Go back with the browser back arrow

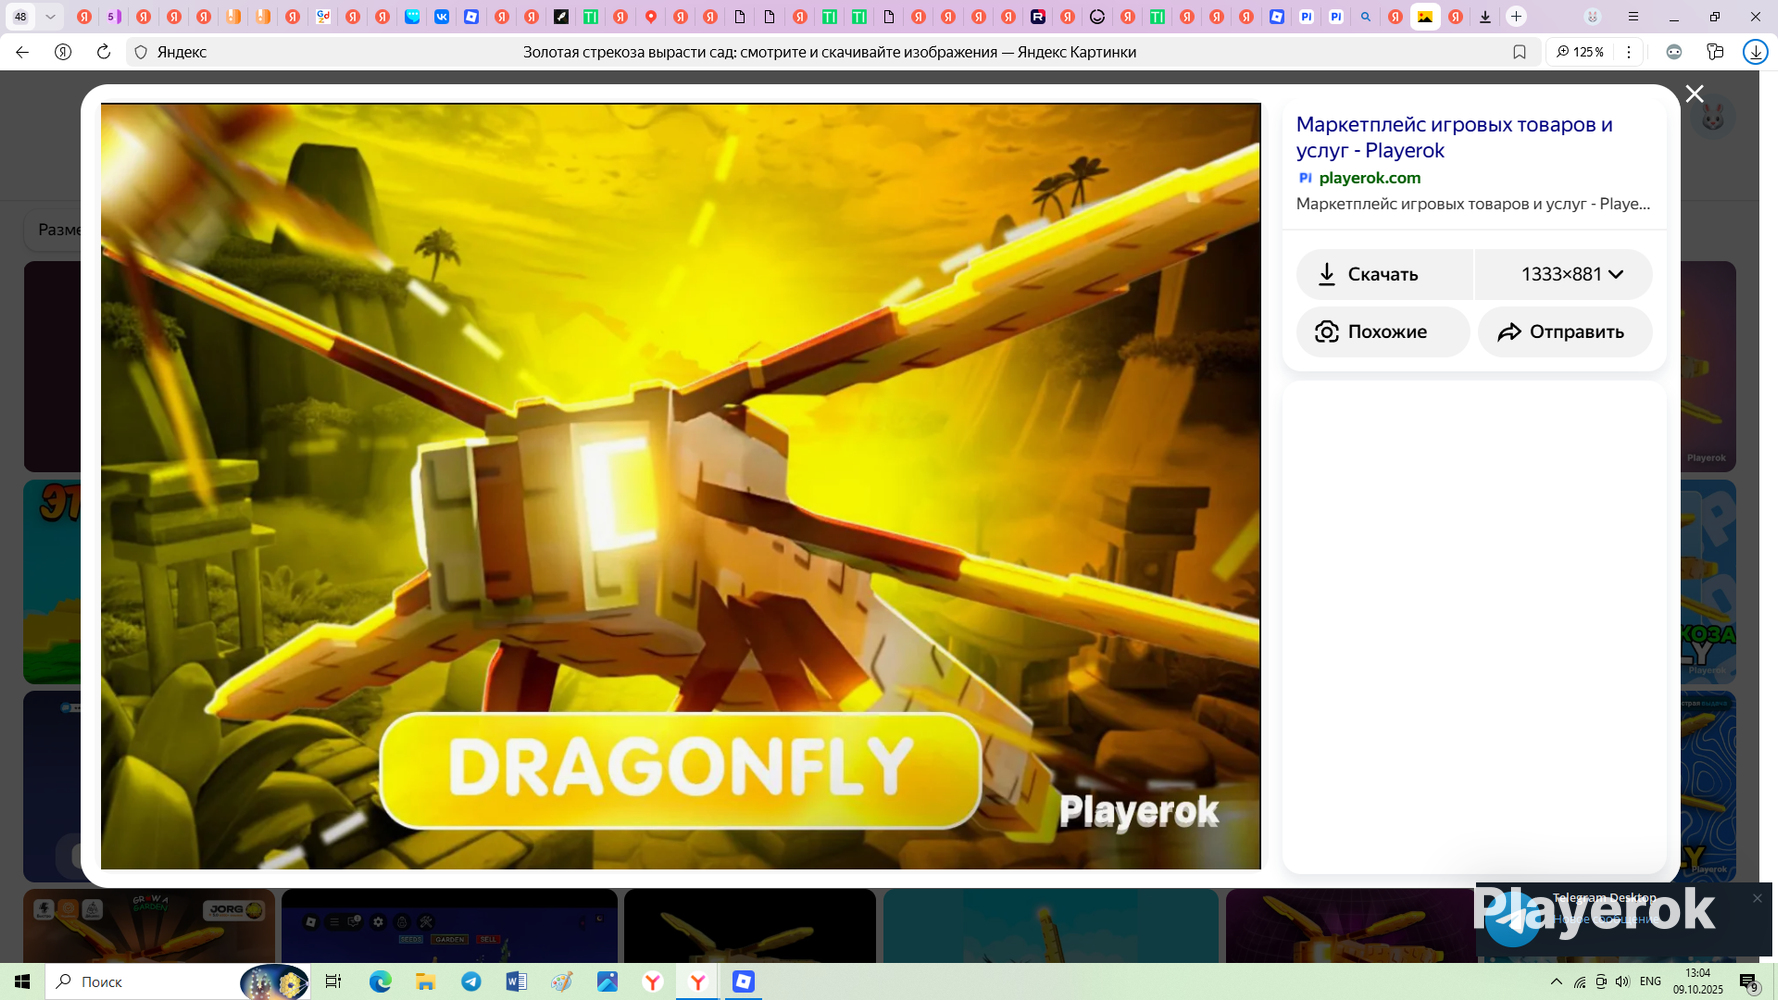22,52
